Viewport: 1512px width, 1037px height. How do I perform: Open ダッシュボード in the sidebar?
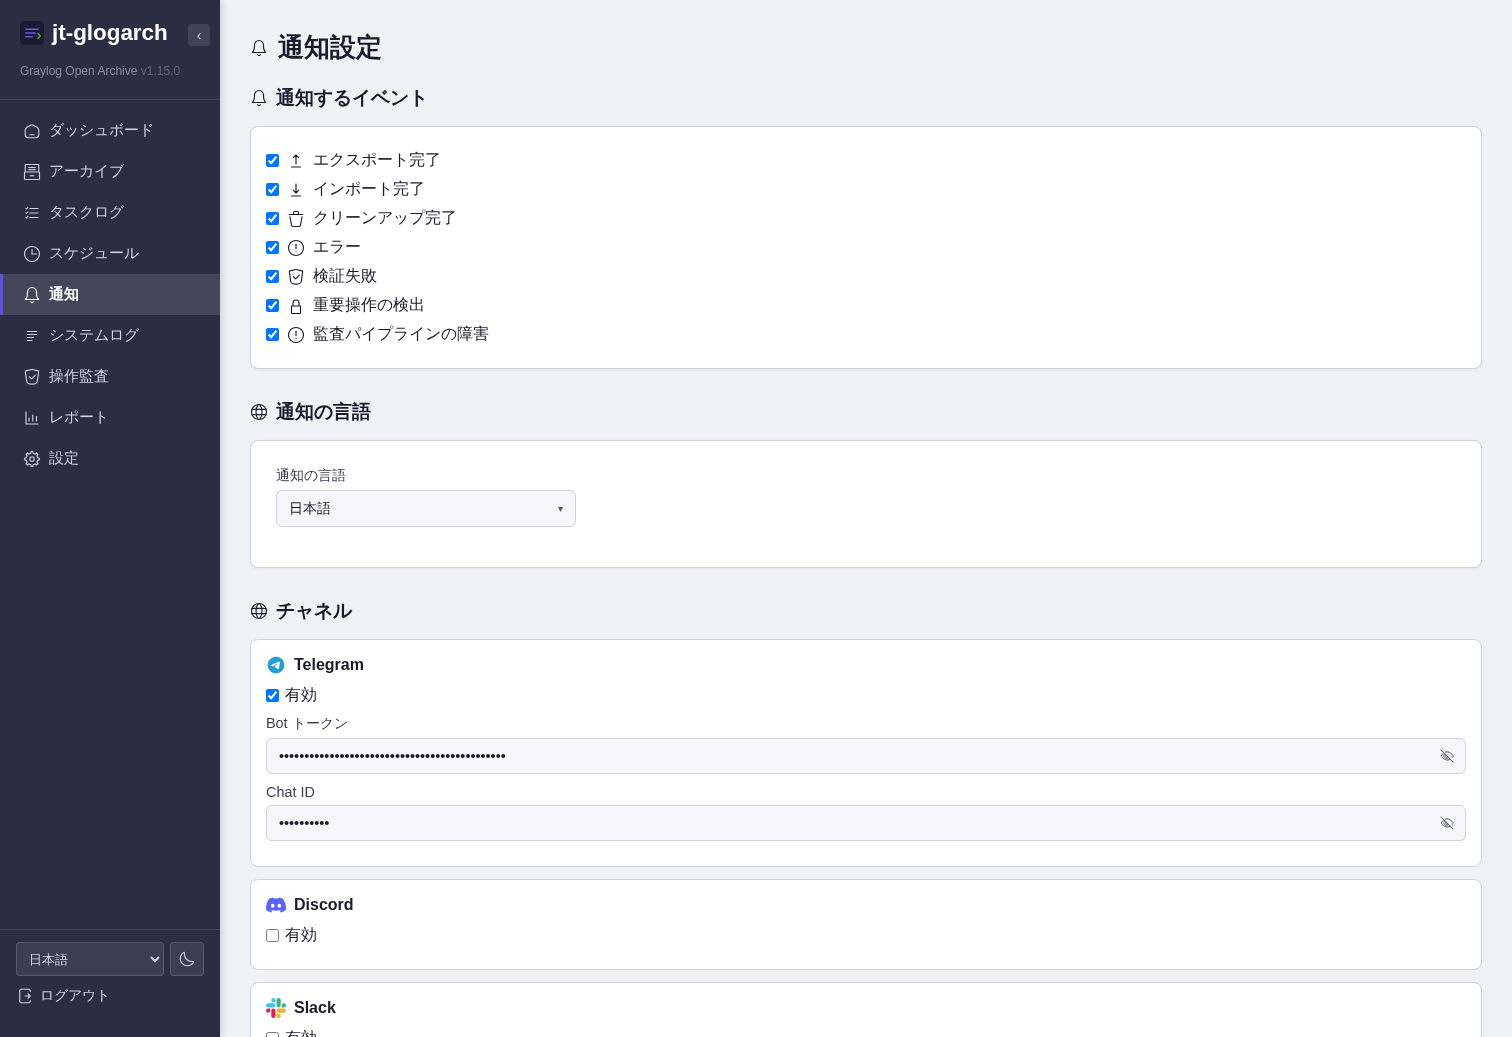click(x=110, y=131)
